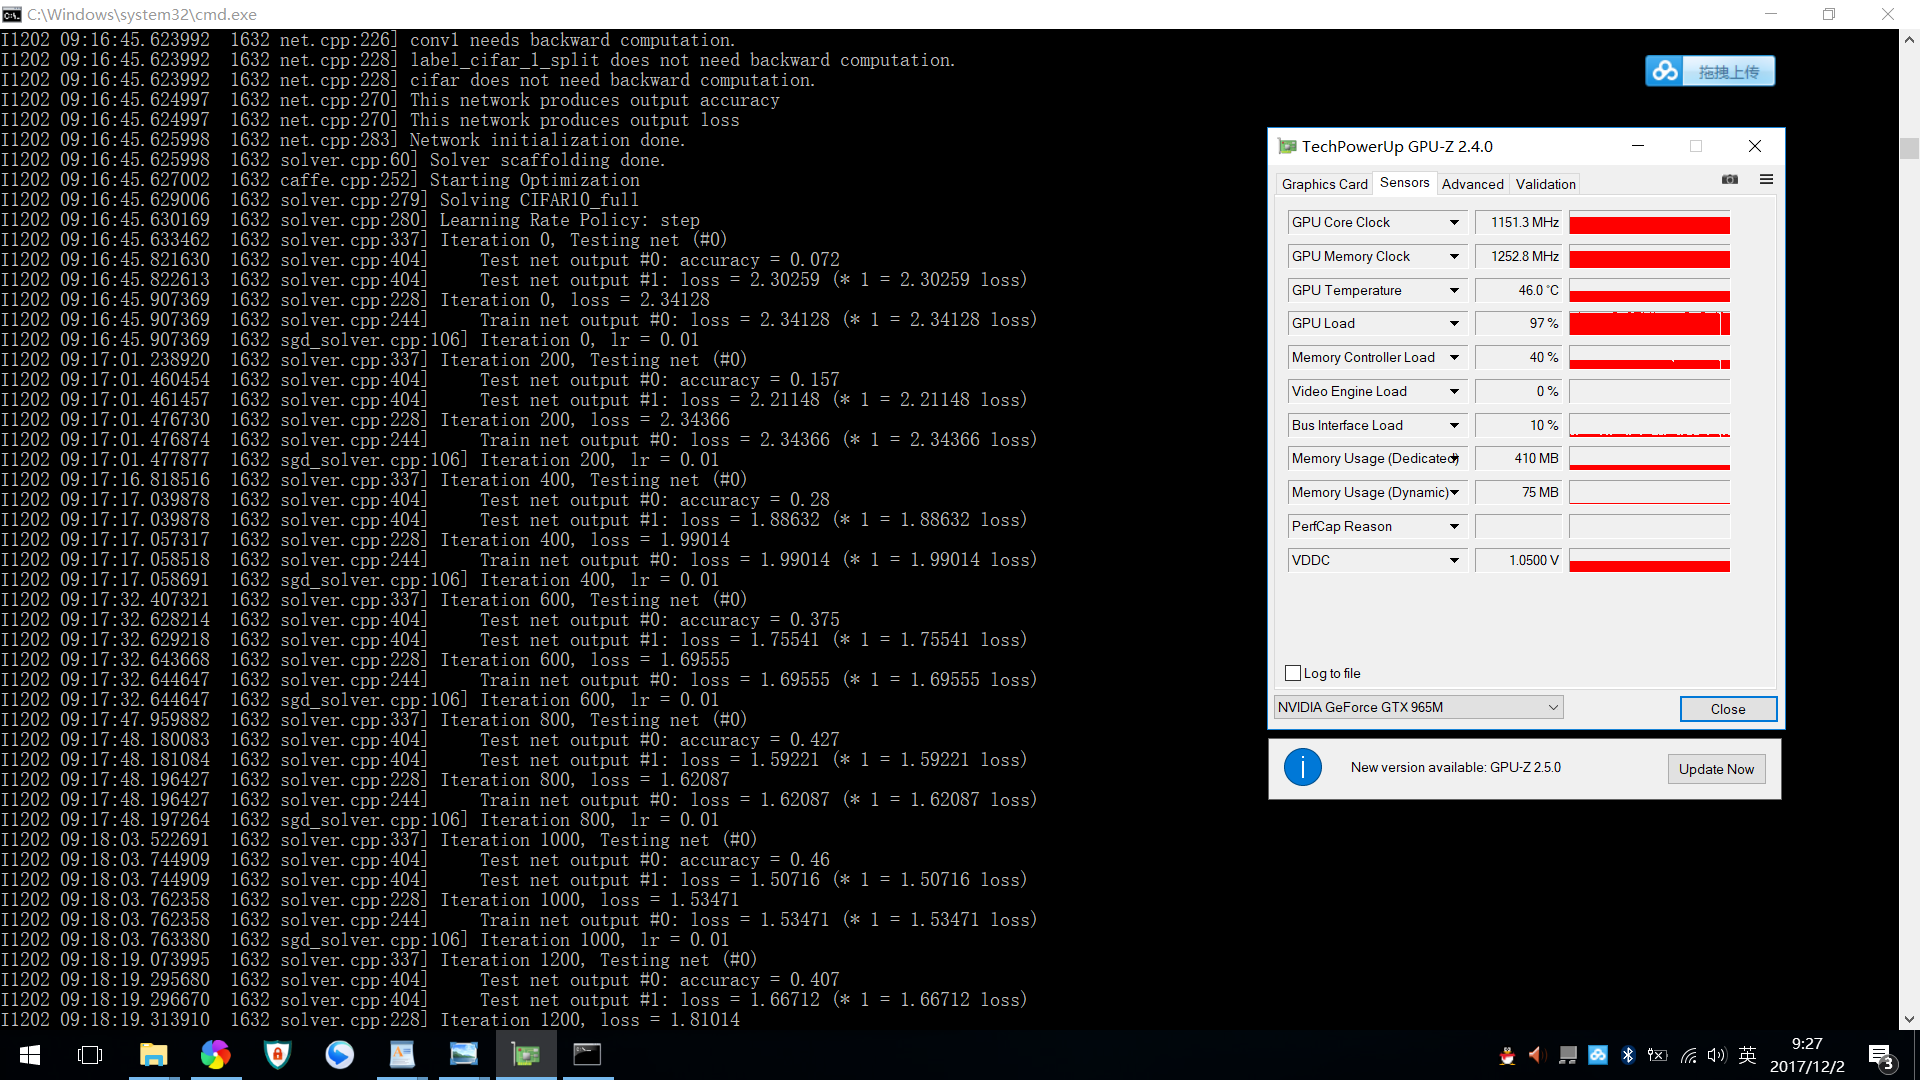This screenshot has width=1920, height=1080.
Task: Expand the GPU Temperature sensor dropdown
Action: pyautogui.click(x=1454, y=291)
